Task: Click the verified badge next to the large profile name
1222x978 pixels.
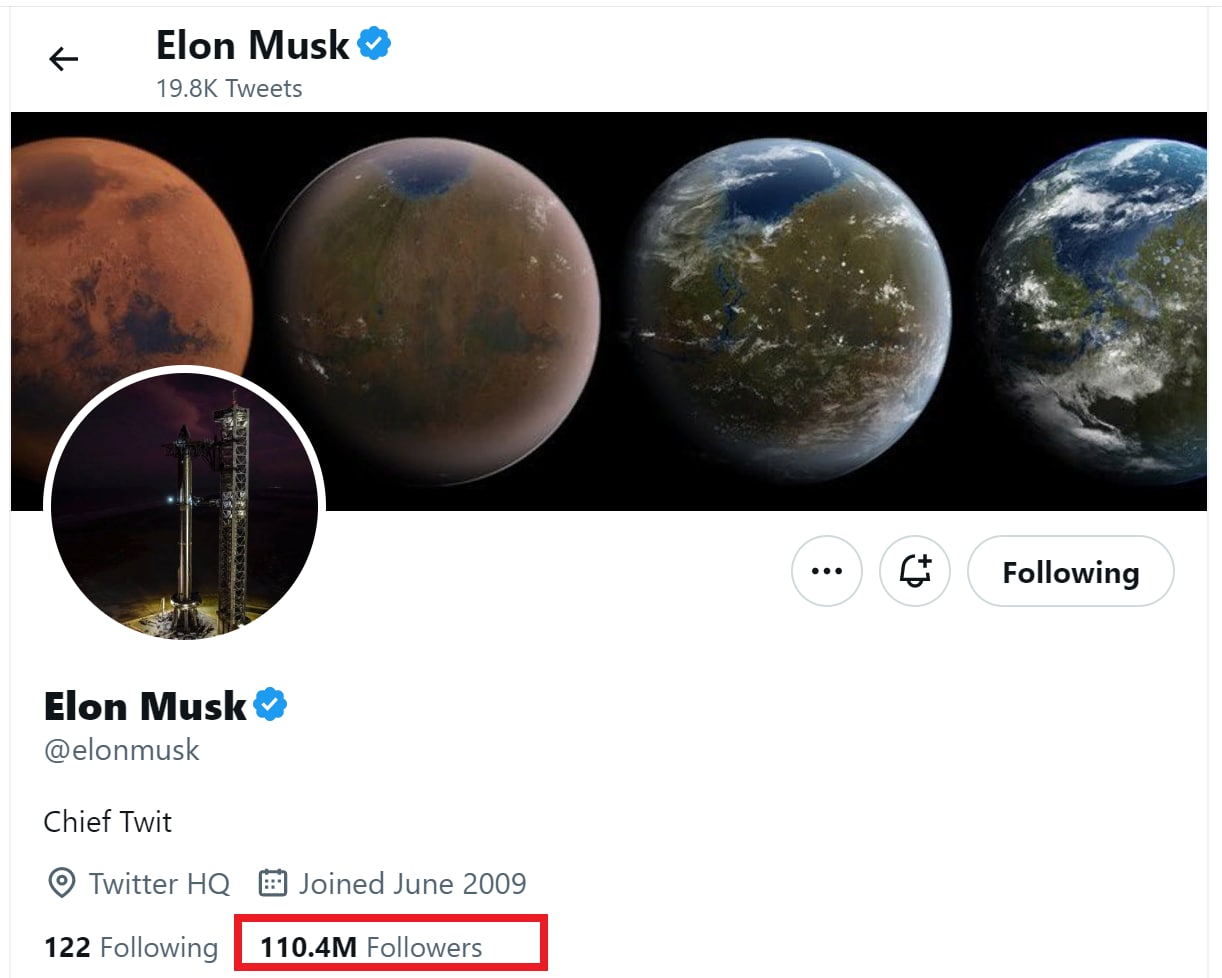Action: (x=270, y=705)
